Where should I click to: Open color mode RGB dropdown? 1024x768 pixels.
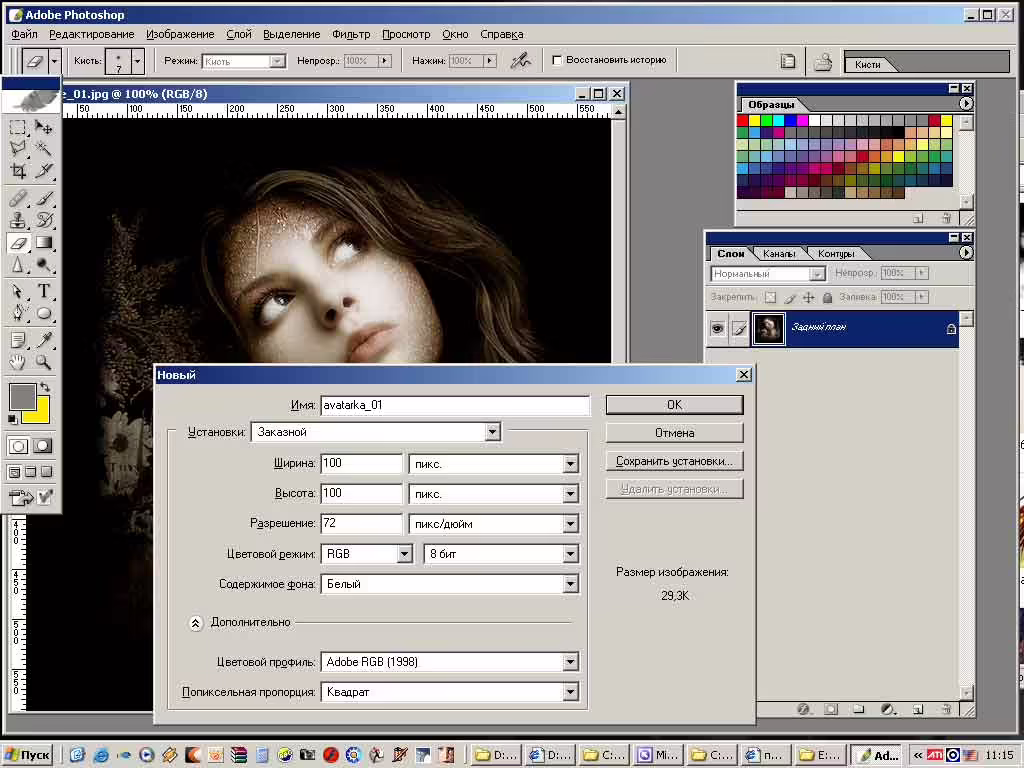pyautogui.click(x=404, y=554)
